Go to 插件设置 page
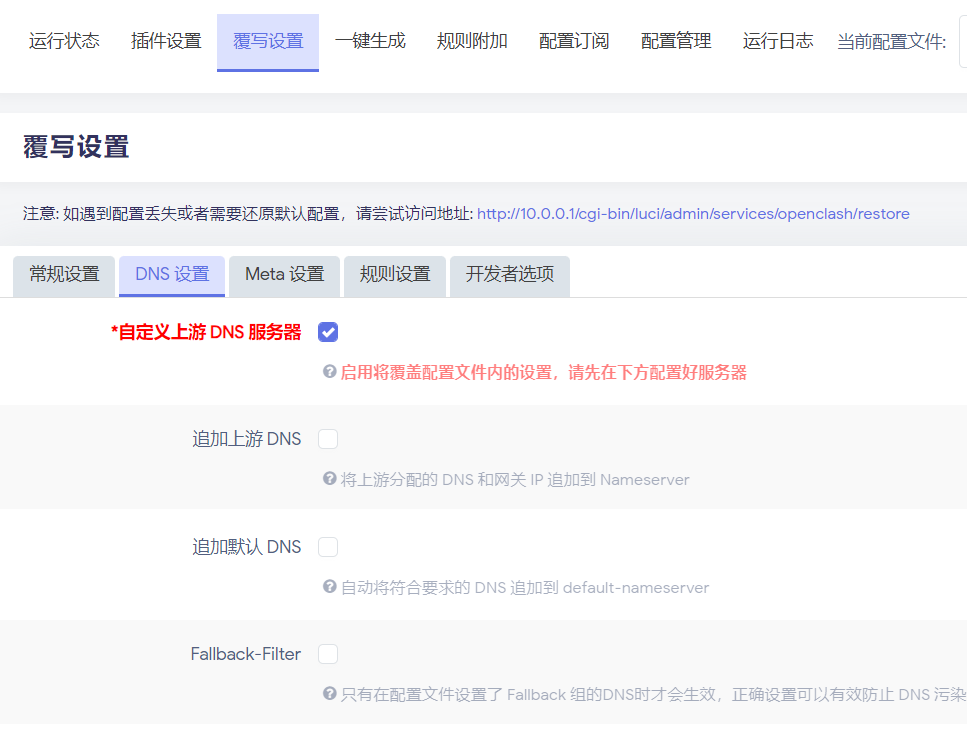Viewport: 967px width, 732px height. (x=166, y=41)
